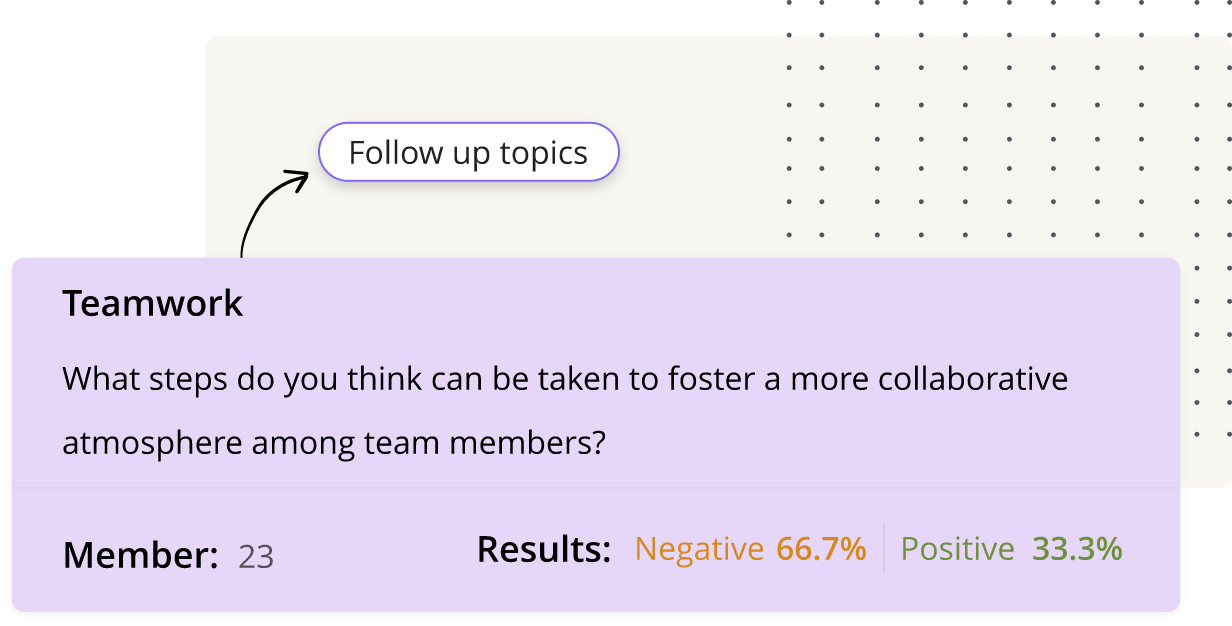Screen dimensions: 1232x626
Task: Click the collaborative atmosphere question text
Action: click(565, 411)
